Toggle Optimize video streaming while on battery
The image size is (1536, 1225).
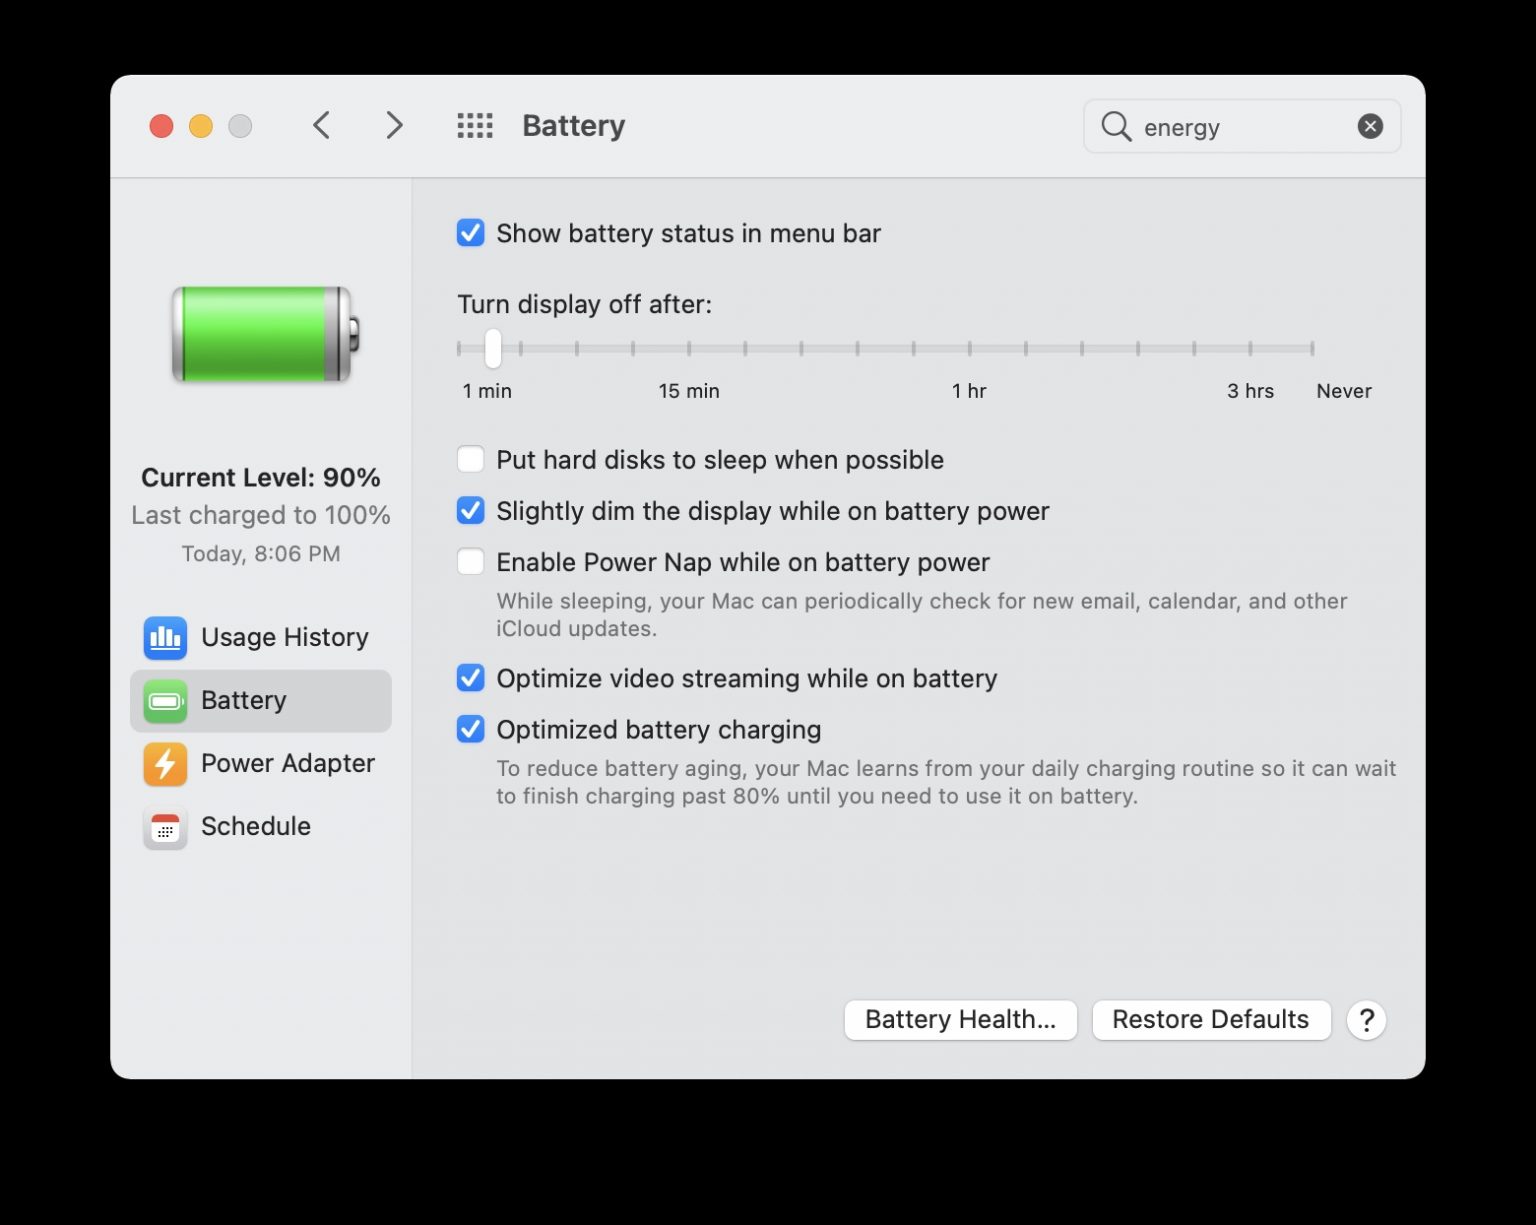[x=471, y=678]
